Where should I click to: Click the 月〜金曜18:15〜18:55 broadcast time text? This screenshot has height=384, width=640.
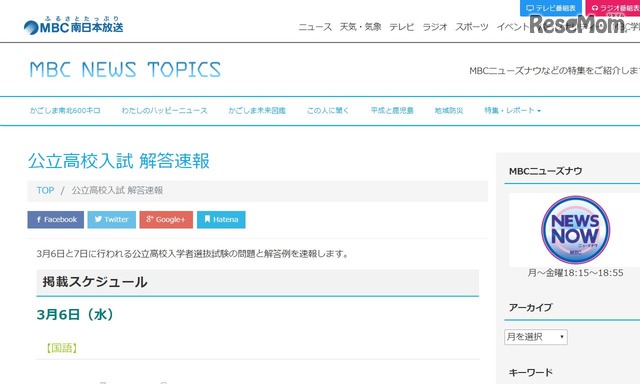pyautogui.click(x=576, y=273)
